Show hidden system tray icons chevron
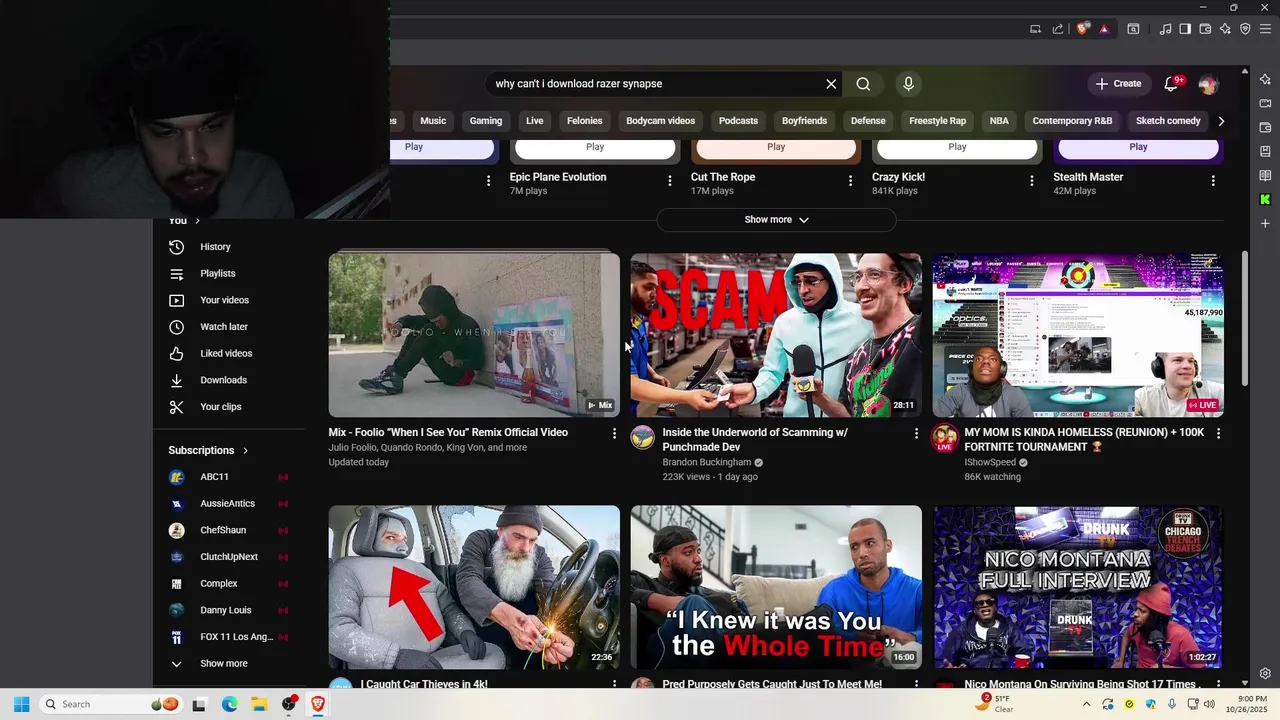1280x720 pixels. pos(1086,704)
